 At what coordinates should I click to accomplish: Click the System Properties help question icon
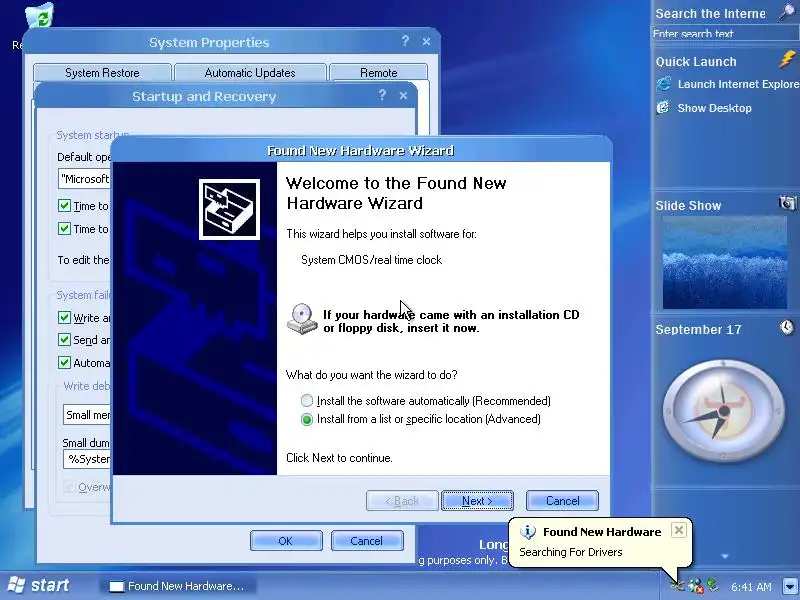[x=405, y=41]
